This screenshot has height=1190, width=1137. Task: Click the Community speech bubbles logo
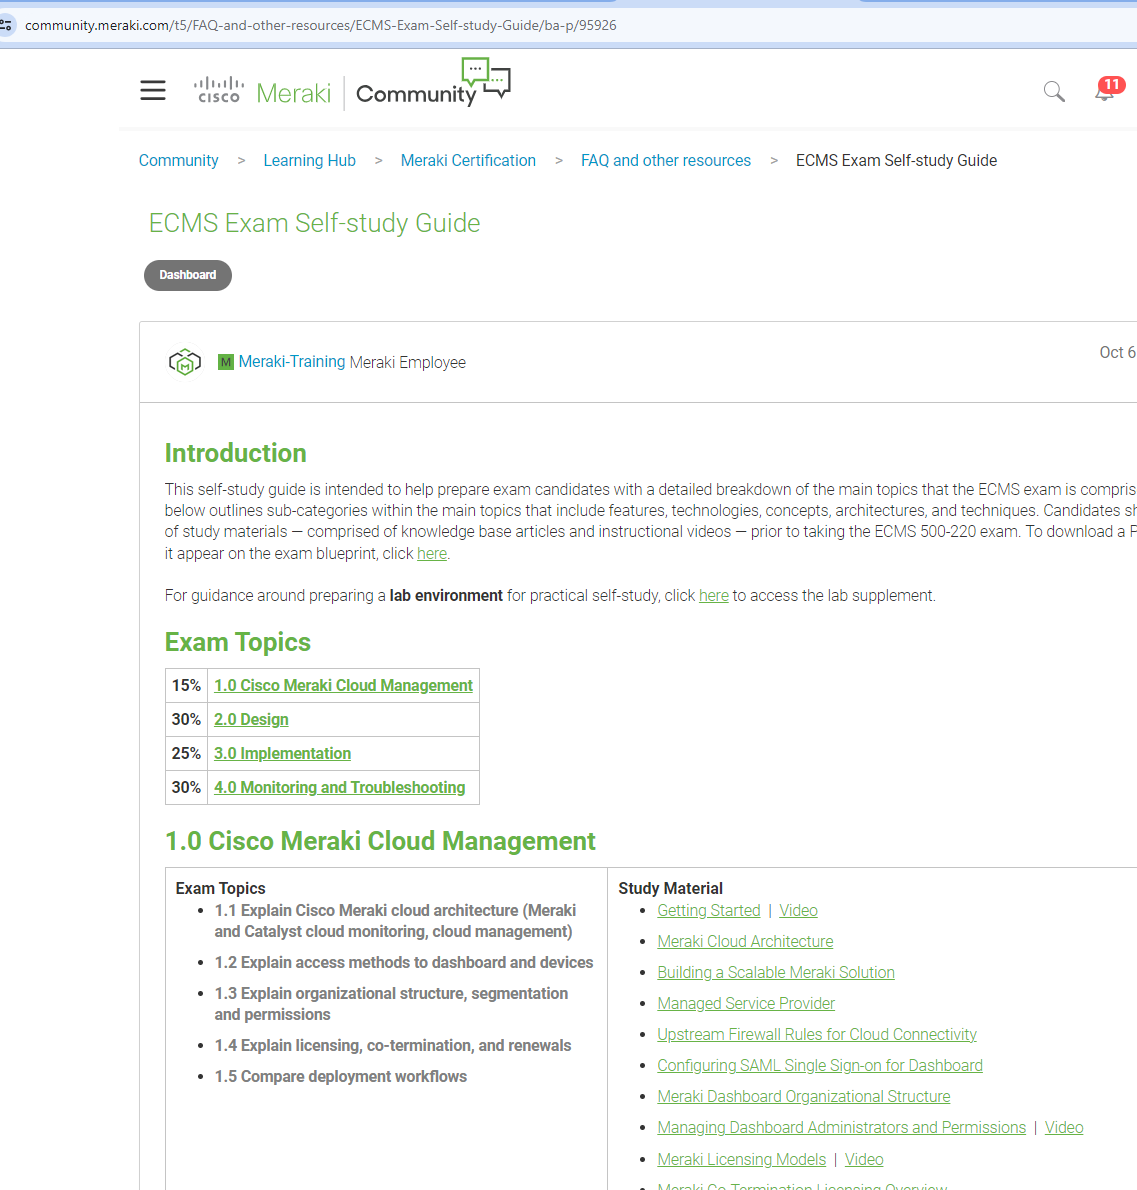click(x=486, y=78)
